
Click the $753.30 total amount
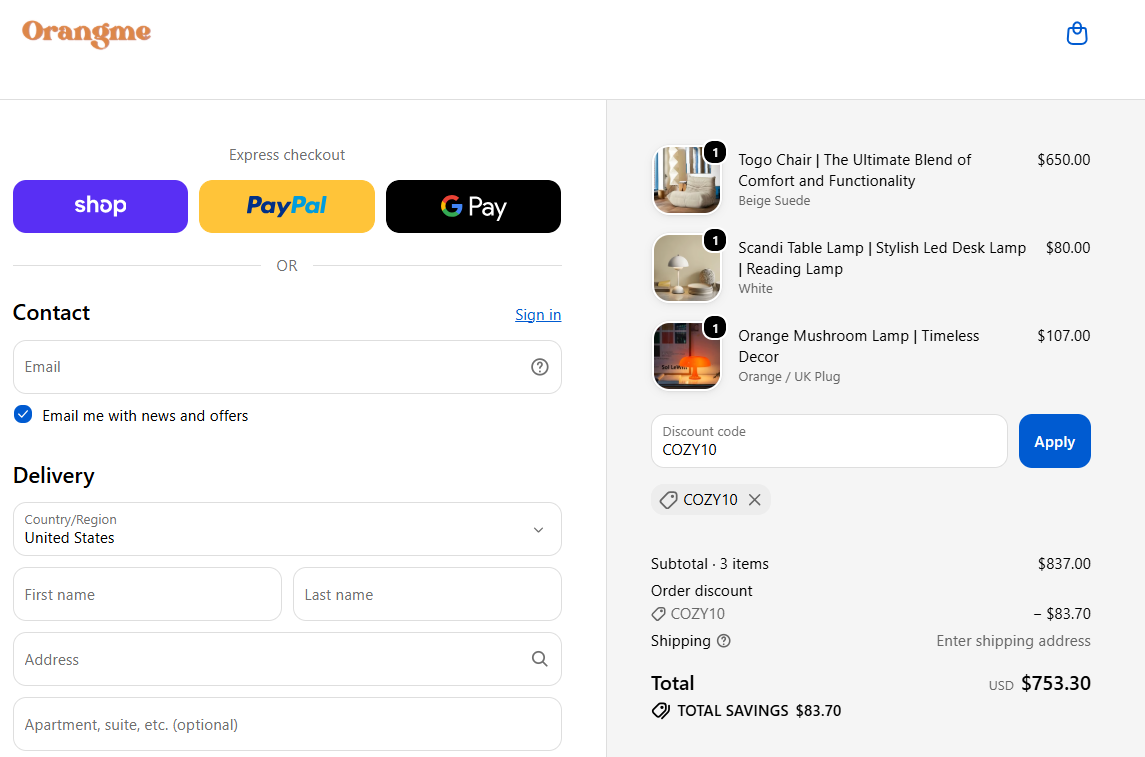pyautogui.click(x=1056, y=683)
